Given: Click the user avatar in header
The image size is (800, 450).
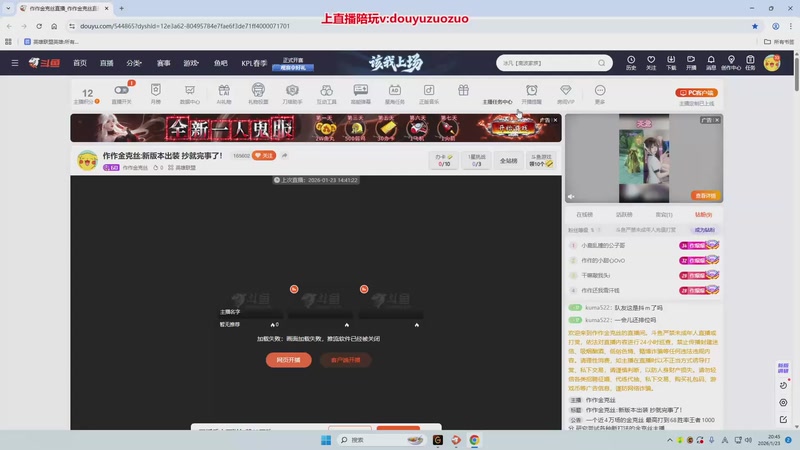Looking at the screenshot, I should [x=772, y=63].
